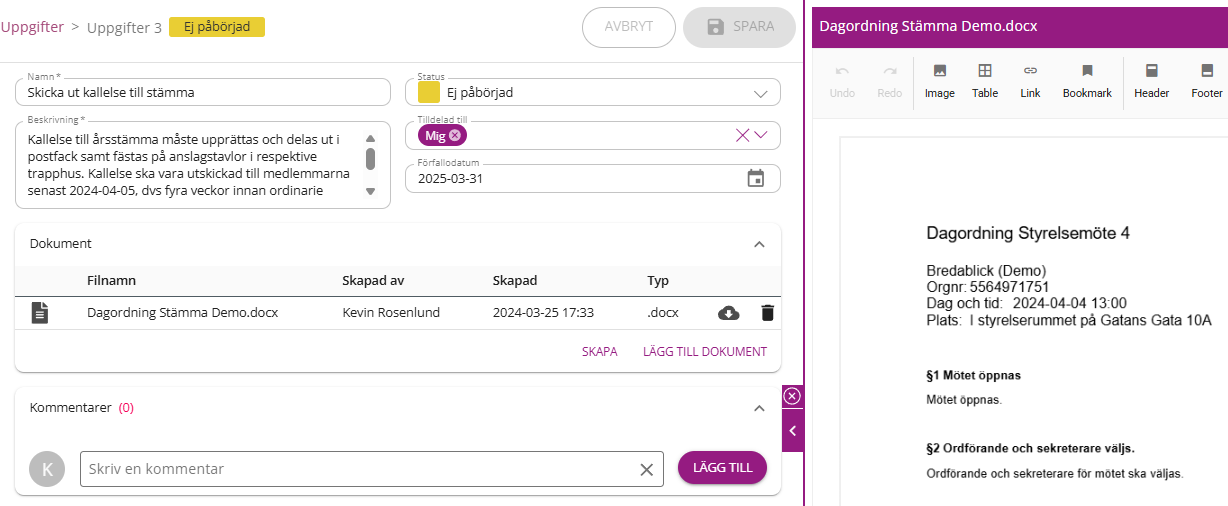Expand the Tilldelad till dropdown arrow
1228x506 pixels.
761,135
